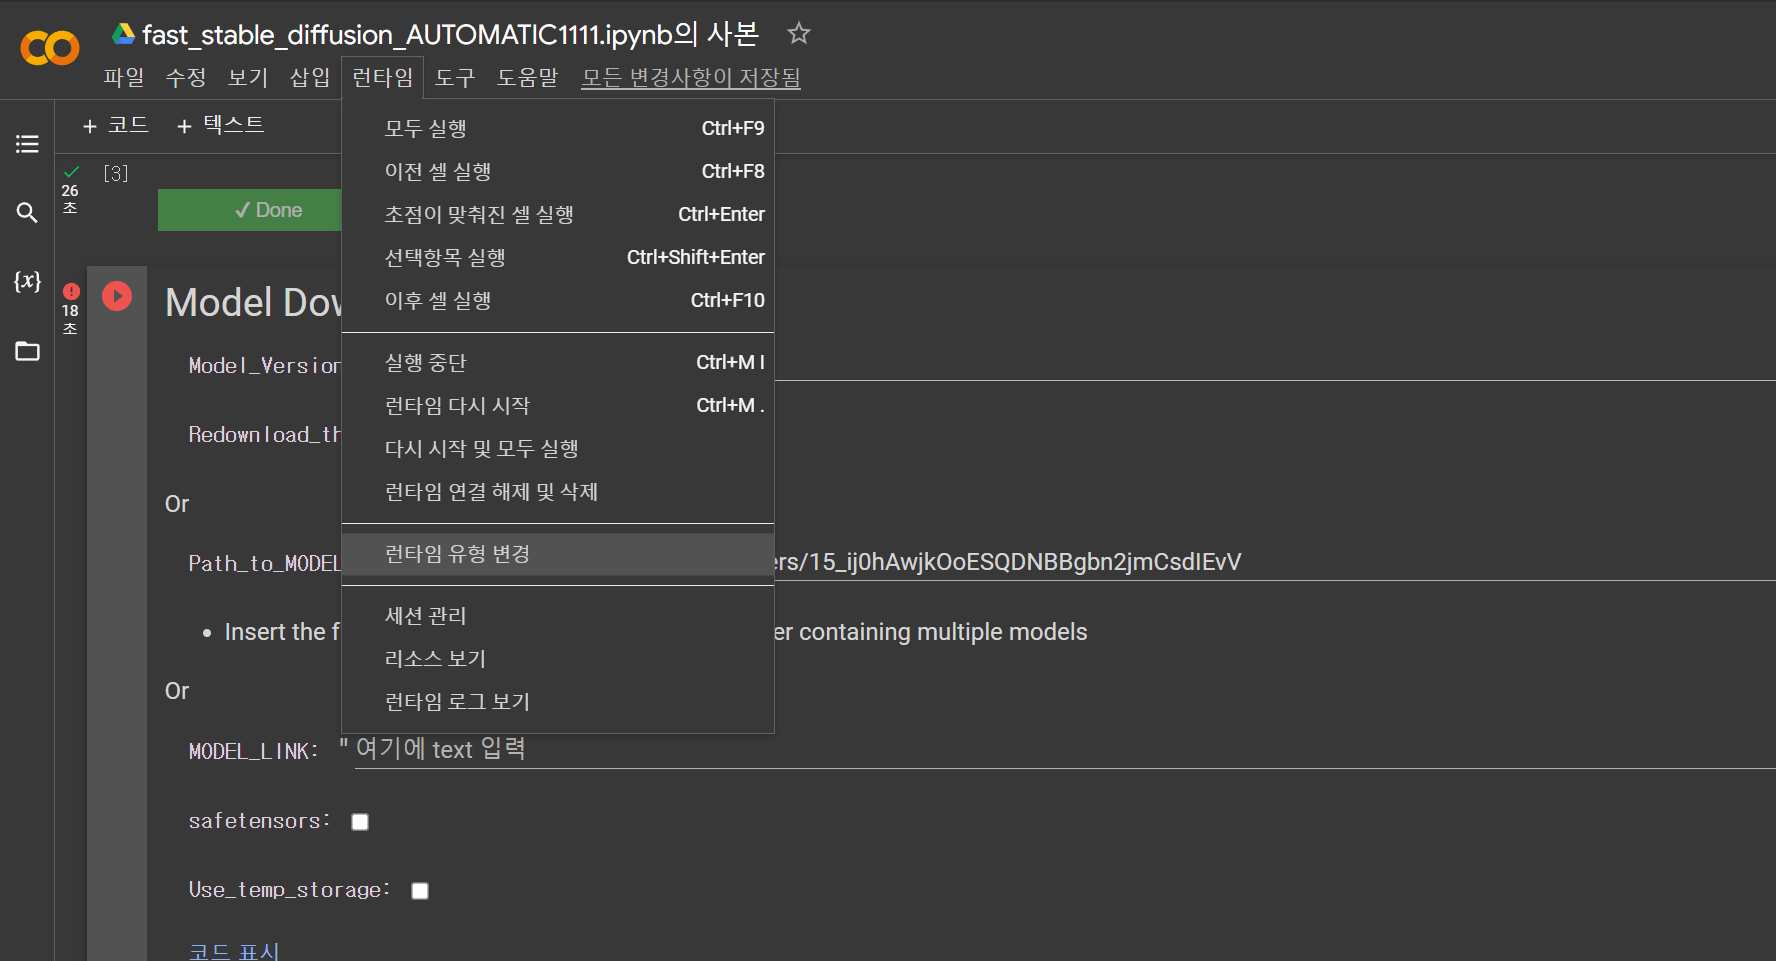Choose 런타임 유형 변경

558,553
